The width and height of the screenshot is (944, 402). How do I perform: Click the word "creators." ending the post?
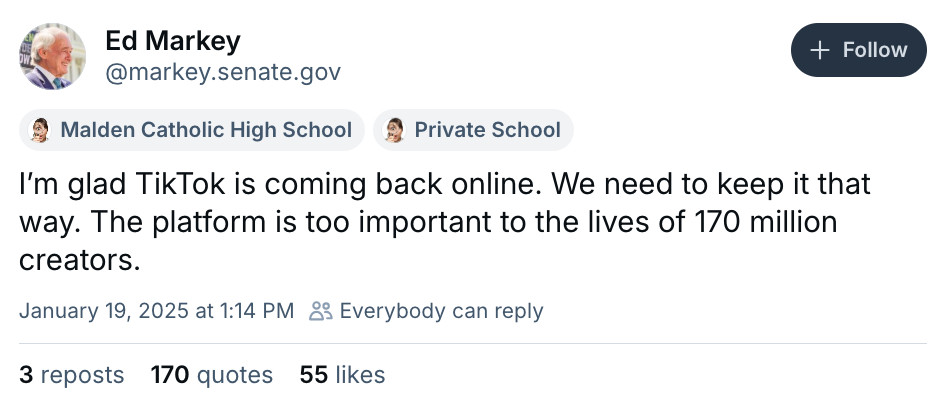(x=79, y=260)
